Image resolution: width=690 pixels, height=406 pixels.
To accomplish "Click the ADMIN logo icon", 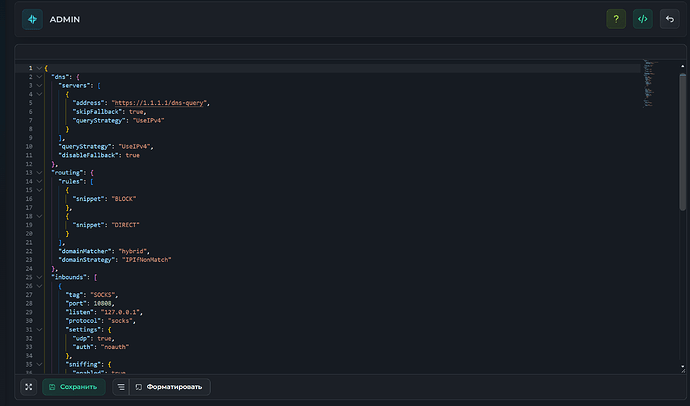I will point(32,19).
